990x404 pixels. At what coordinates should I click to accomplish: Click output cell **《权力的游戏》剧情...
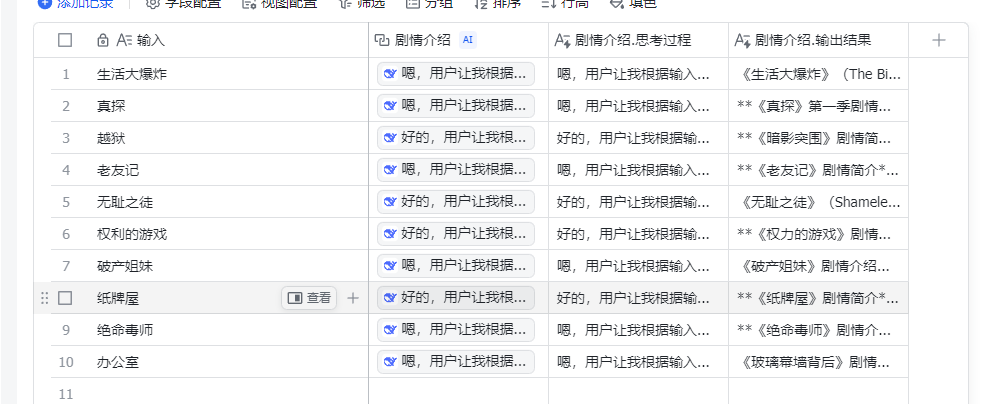818,234
